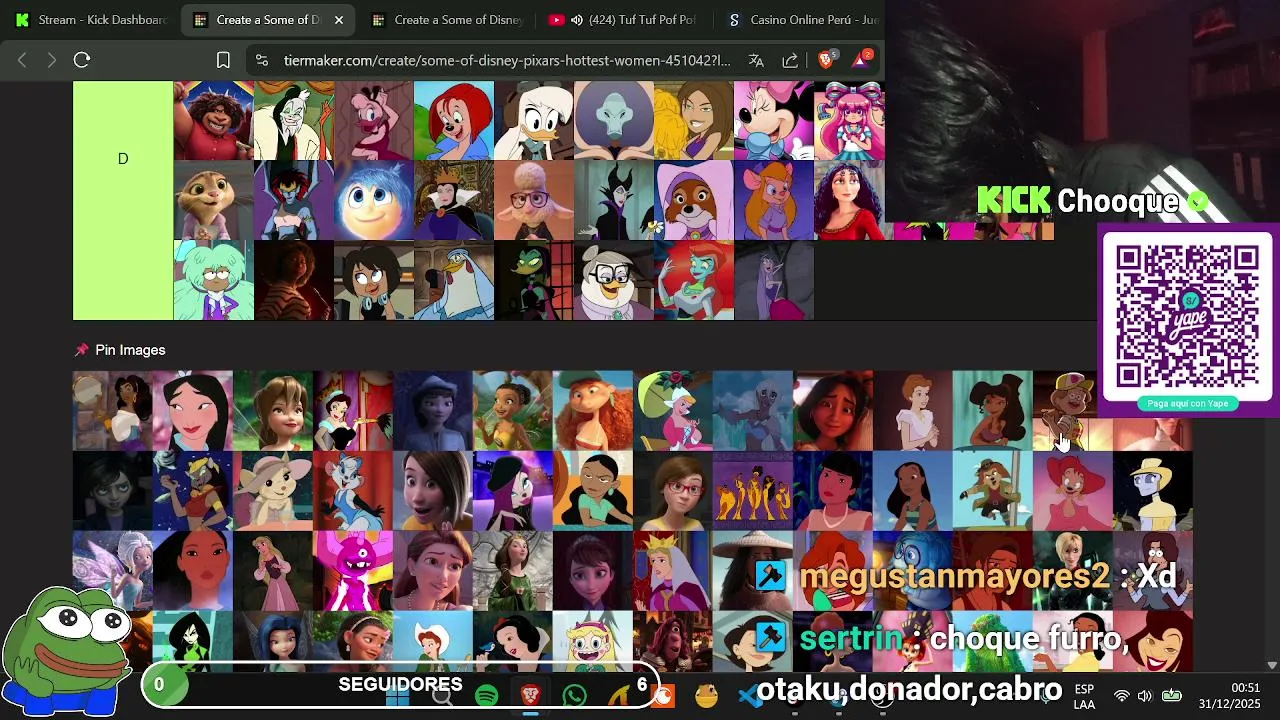Select the Aurora pink dress image
1280x720 pixels.
pos(273,571)
